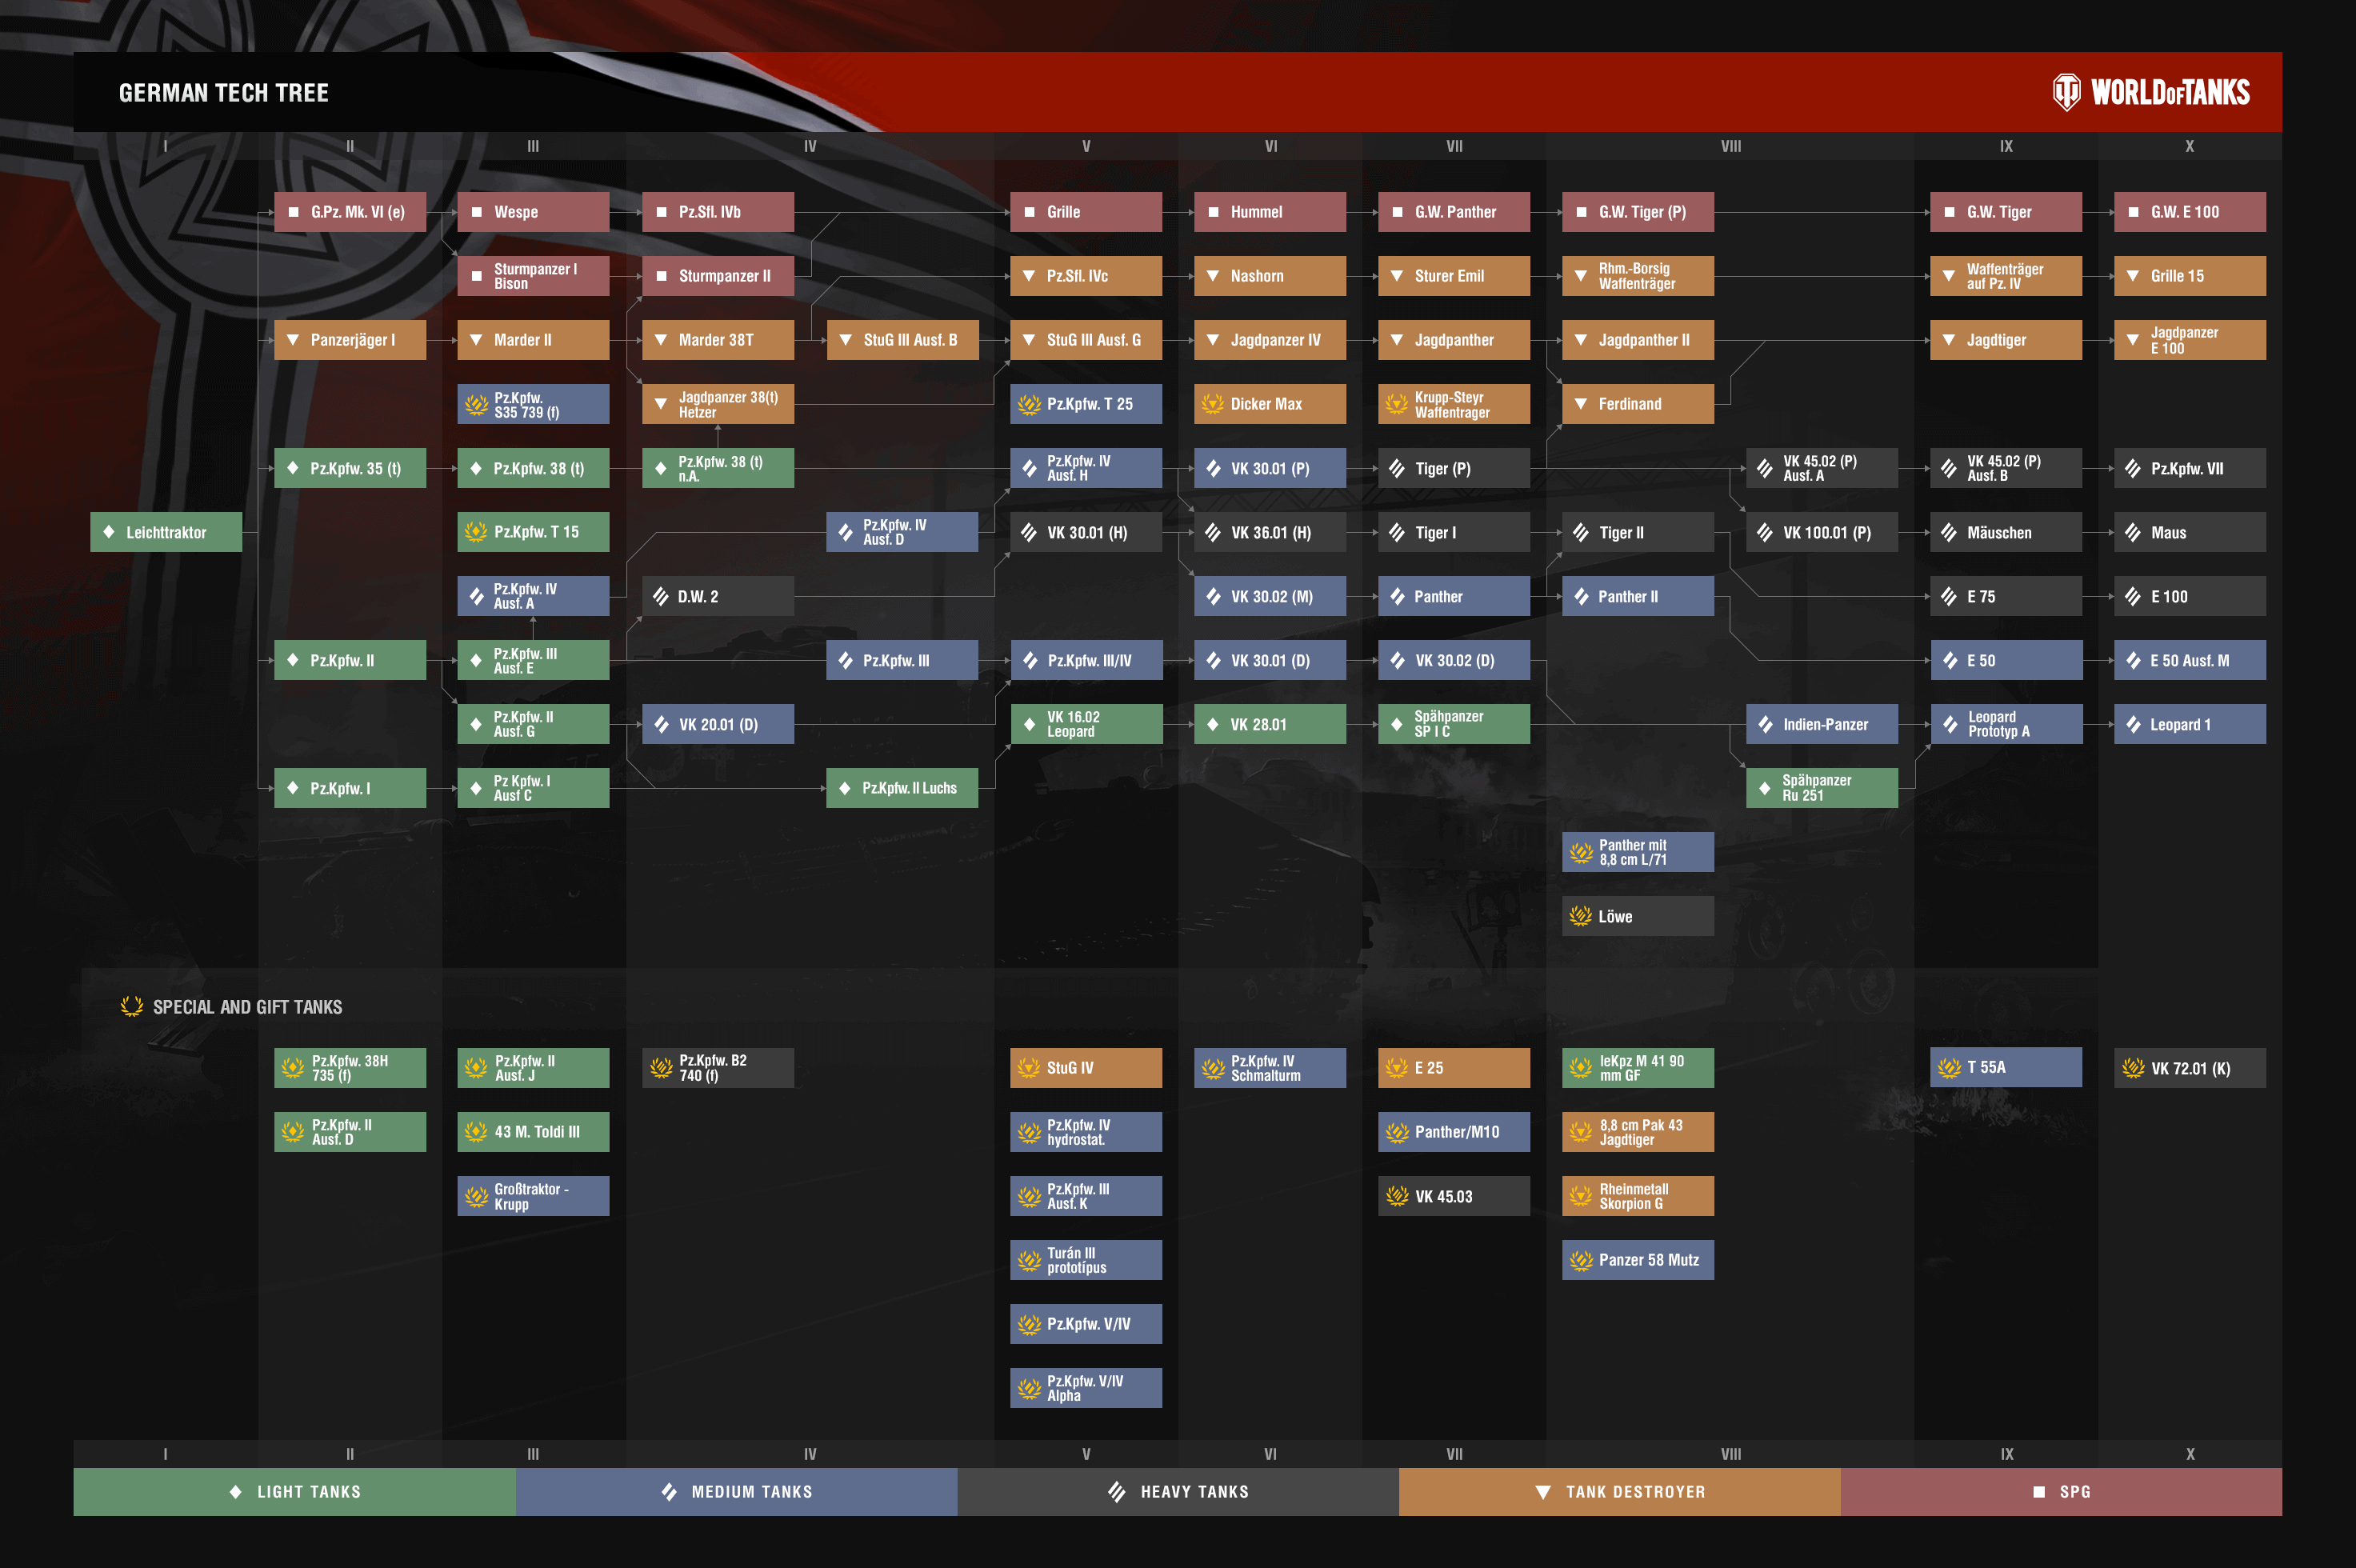Click the bottom tier VIII column label
This screenshot has width=2356, height=1568.
(1731, 1454)
